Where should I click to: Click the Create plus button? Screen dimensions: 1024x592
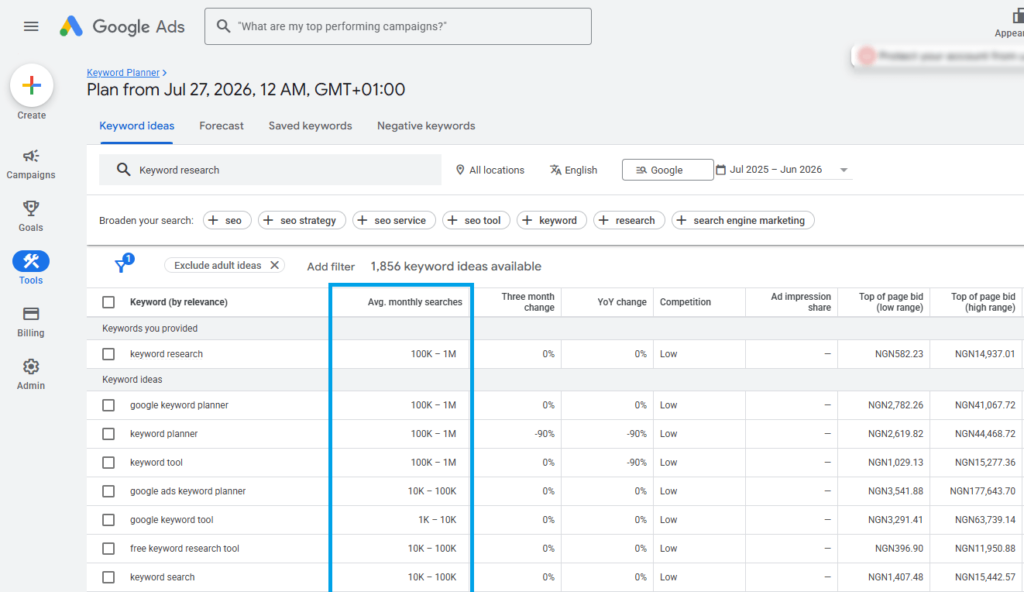pos(31,86)
